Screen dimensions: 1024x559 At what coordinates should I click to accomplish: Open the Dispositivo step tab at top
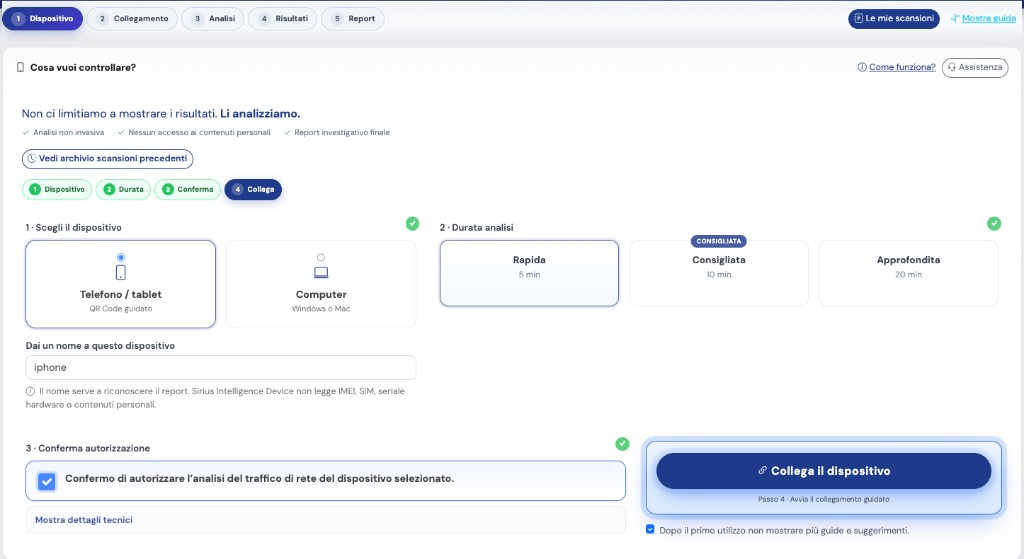42,18
